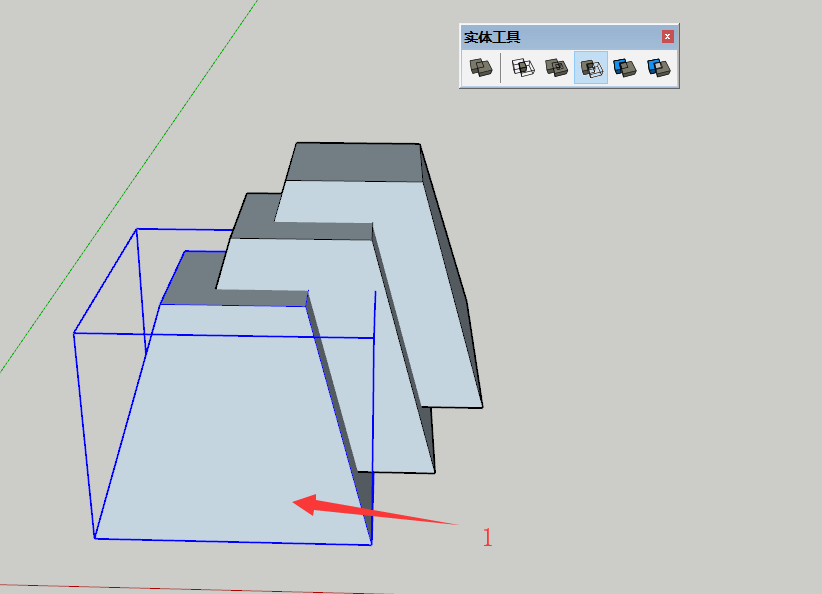822x594 pixels.
Task: Select the Intersect solid tool
Action: [x=522, y=68]
